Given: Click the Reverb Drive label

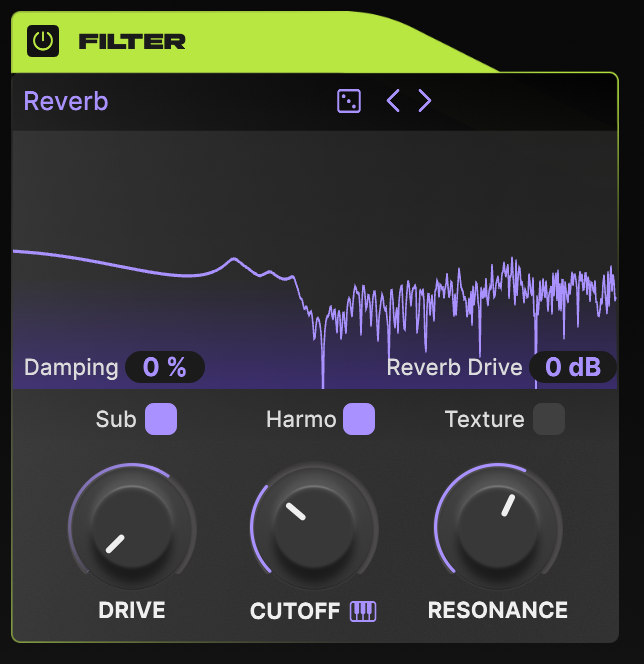Looking at the screenshot, I should [x=454, y=367].
